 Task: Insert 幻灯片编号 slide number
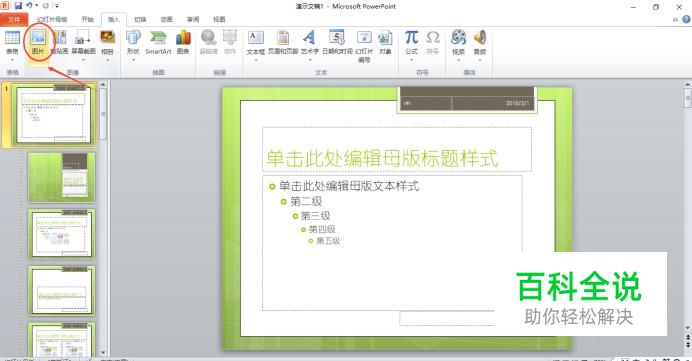[x=364, y=46]
